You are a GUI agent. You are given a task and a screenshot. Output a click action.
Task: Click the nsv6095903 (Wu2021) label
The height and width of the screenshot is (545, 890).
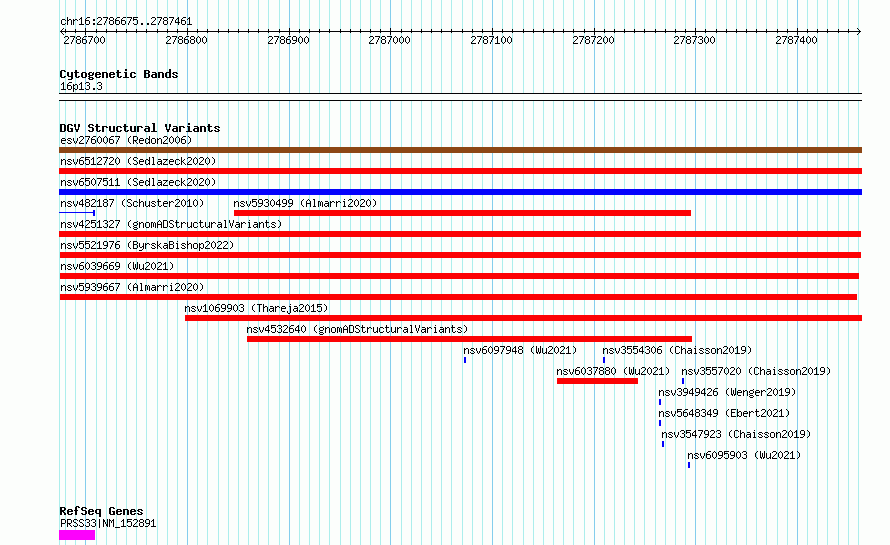pos(744,455)
